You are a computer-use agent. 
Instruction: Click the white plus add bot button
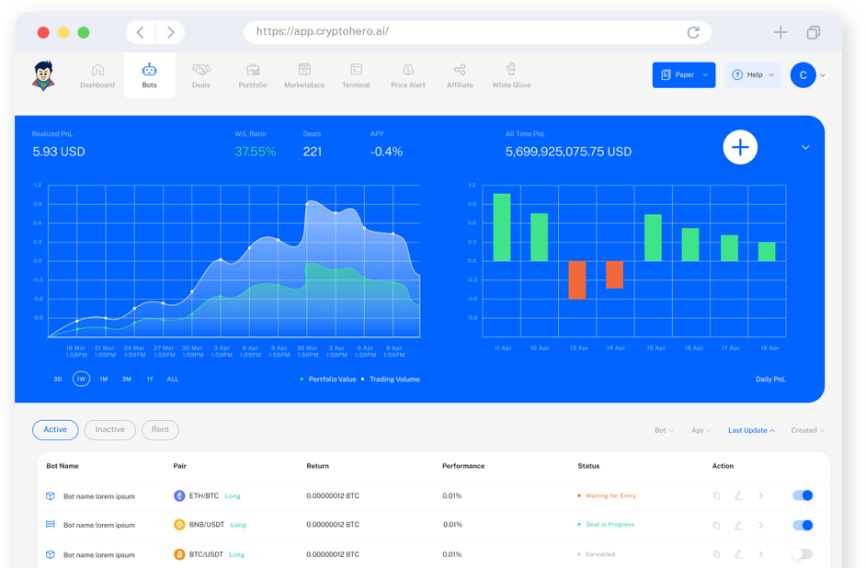click(x=740, y=148)
